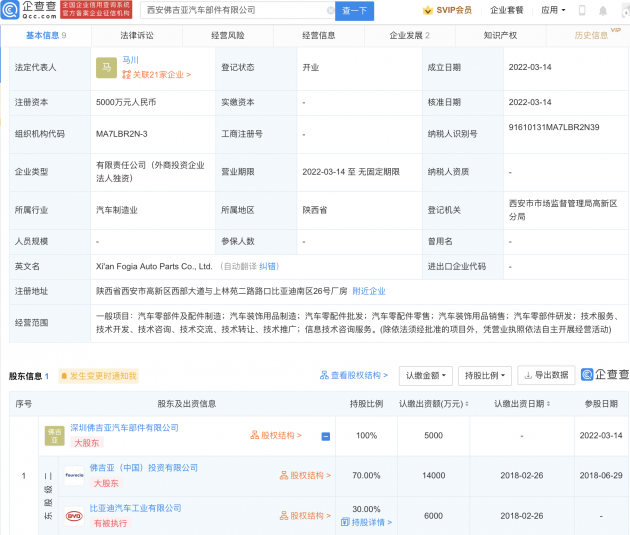The image size is (630, 535).
Task: Click 发生变更时通知我 notification button
Action: point(98,376)
